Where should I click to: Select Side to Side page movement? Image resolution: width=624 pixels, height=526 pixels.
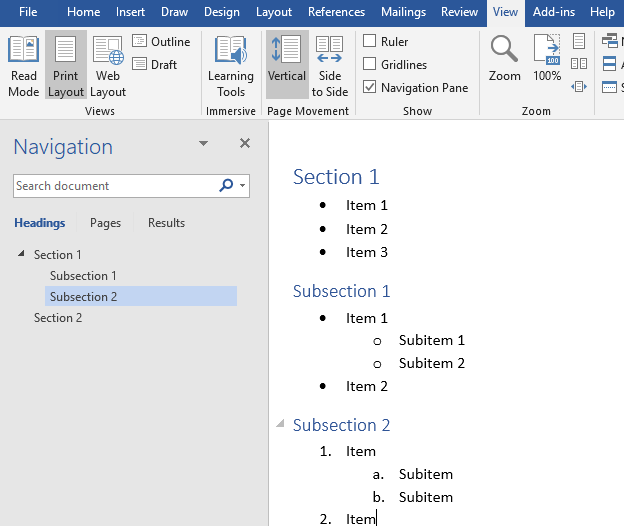330,66
